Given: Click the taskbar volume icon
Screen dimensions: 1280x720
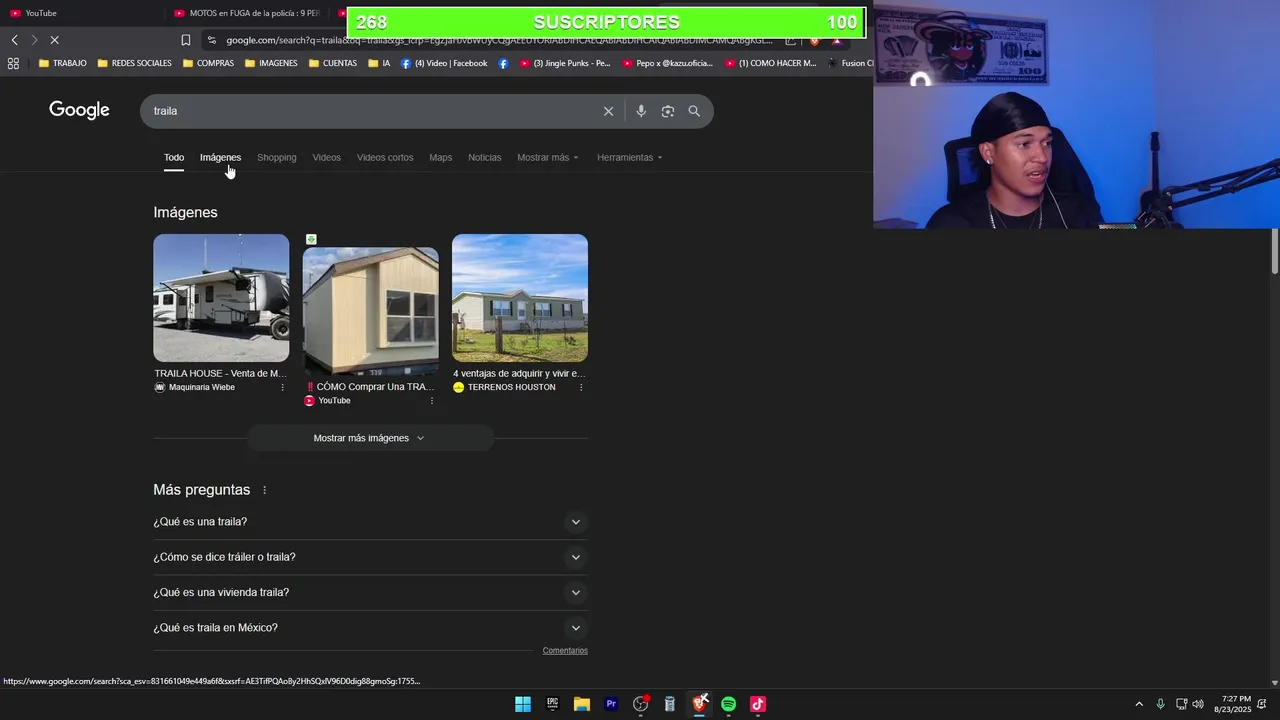Looking at the screenshot, I should 1198,704.
